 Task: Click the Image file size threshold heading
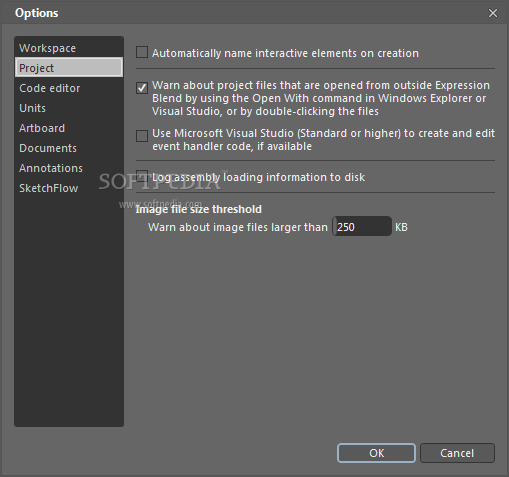click(x=199, y=209)
